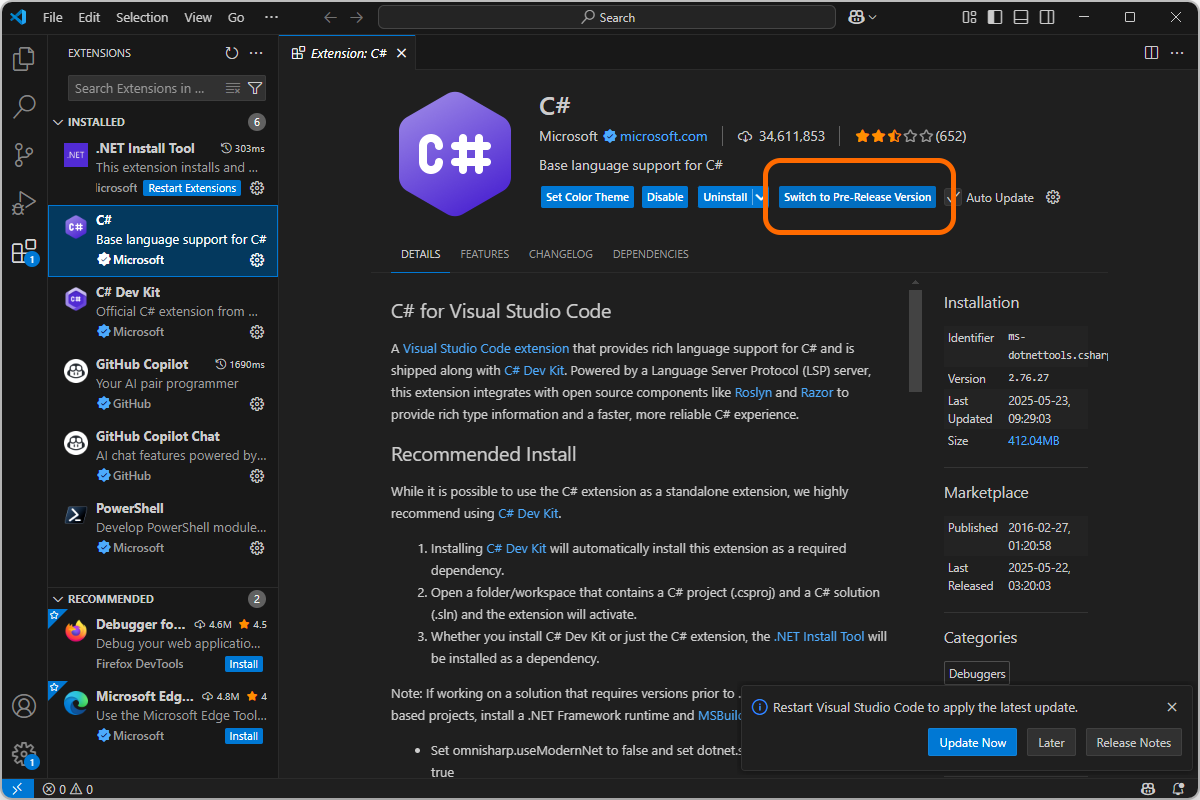The width and height of the screenshot is (1200, 800).
Task: Open the View menu
Action: (197, 17)
